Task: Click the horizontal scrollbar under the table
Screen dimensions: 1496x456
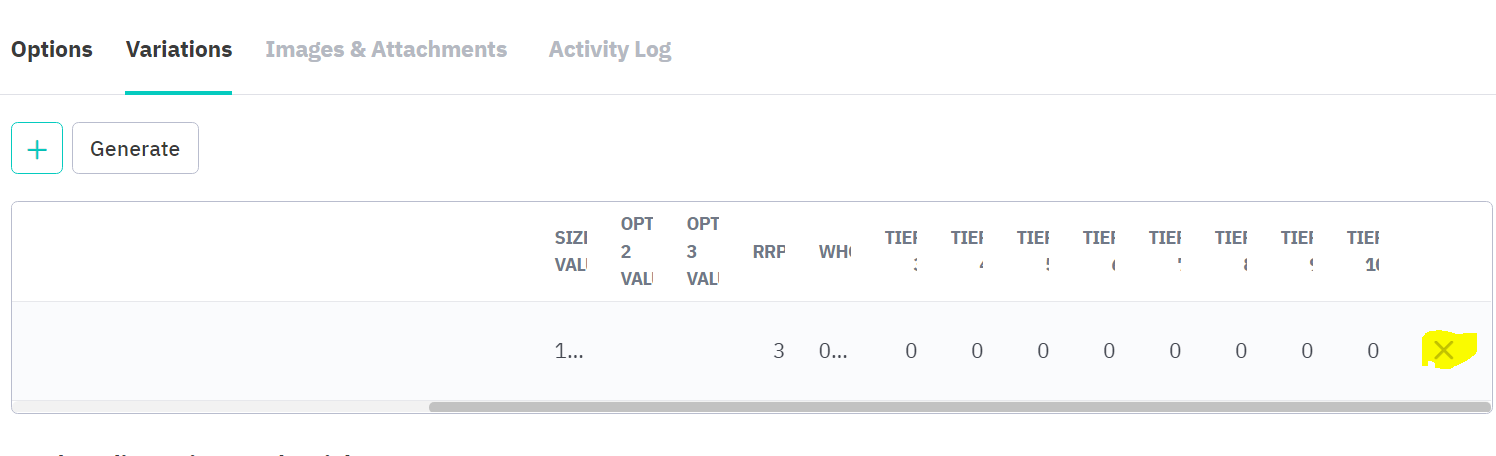Action: pyautogui.click(x=959, y=407)
